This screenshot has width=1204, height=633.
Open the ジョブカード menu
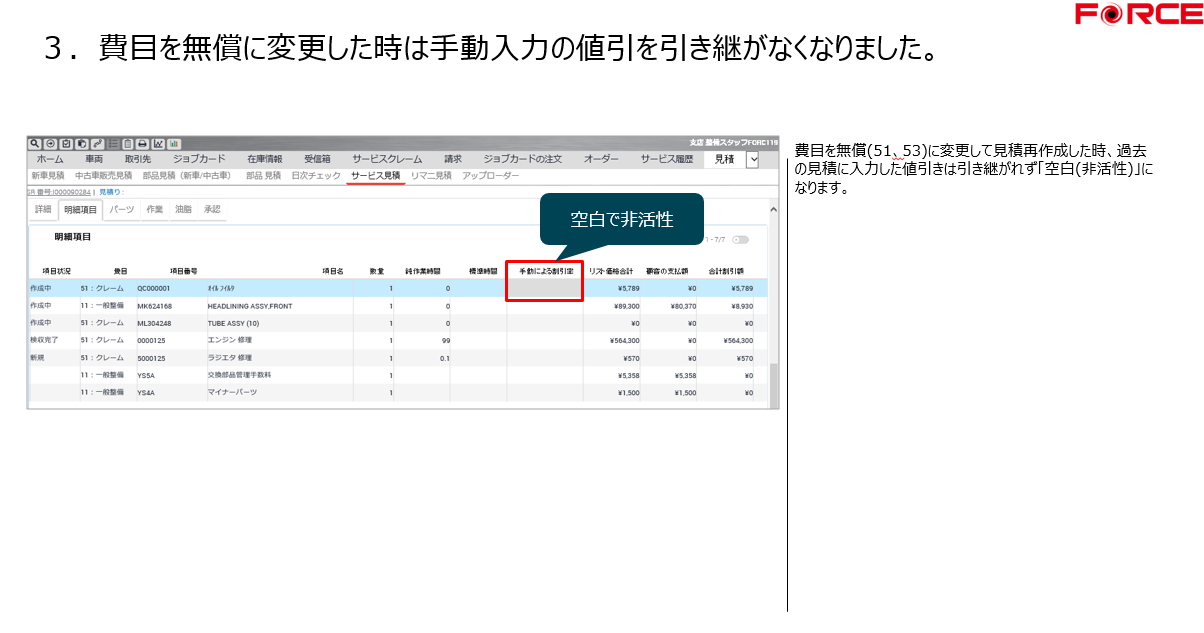(199, 159)
